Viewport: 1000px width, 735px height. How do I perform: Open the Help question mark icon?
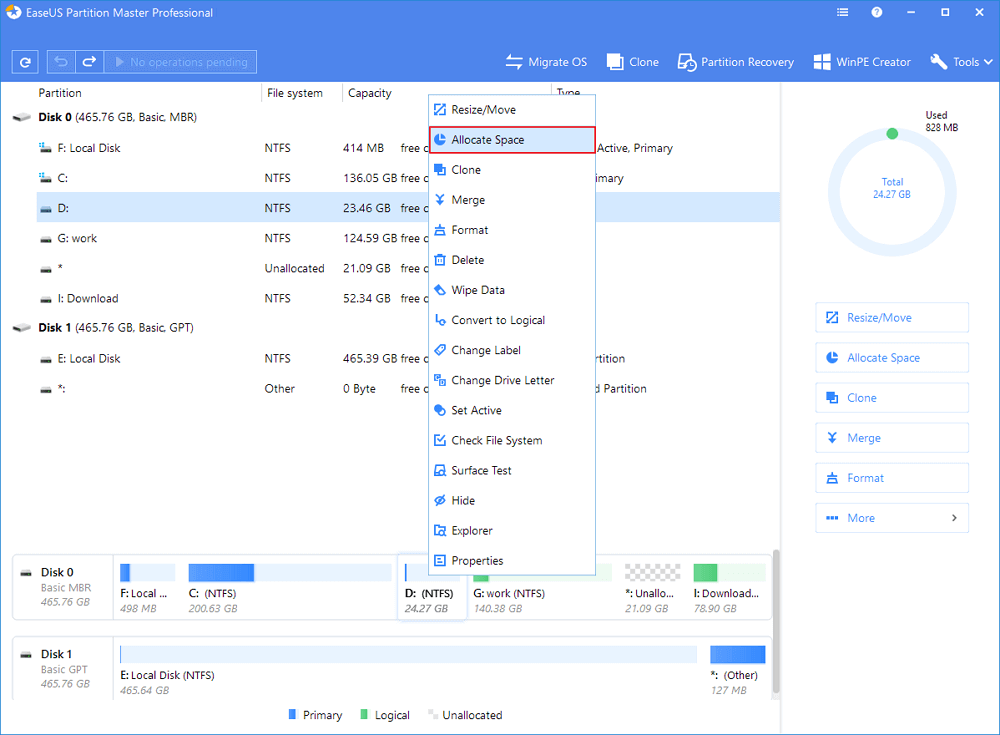point(877,12)
